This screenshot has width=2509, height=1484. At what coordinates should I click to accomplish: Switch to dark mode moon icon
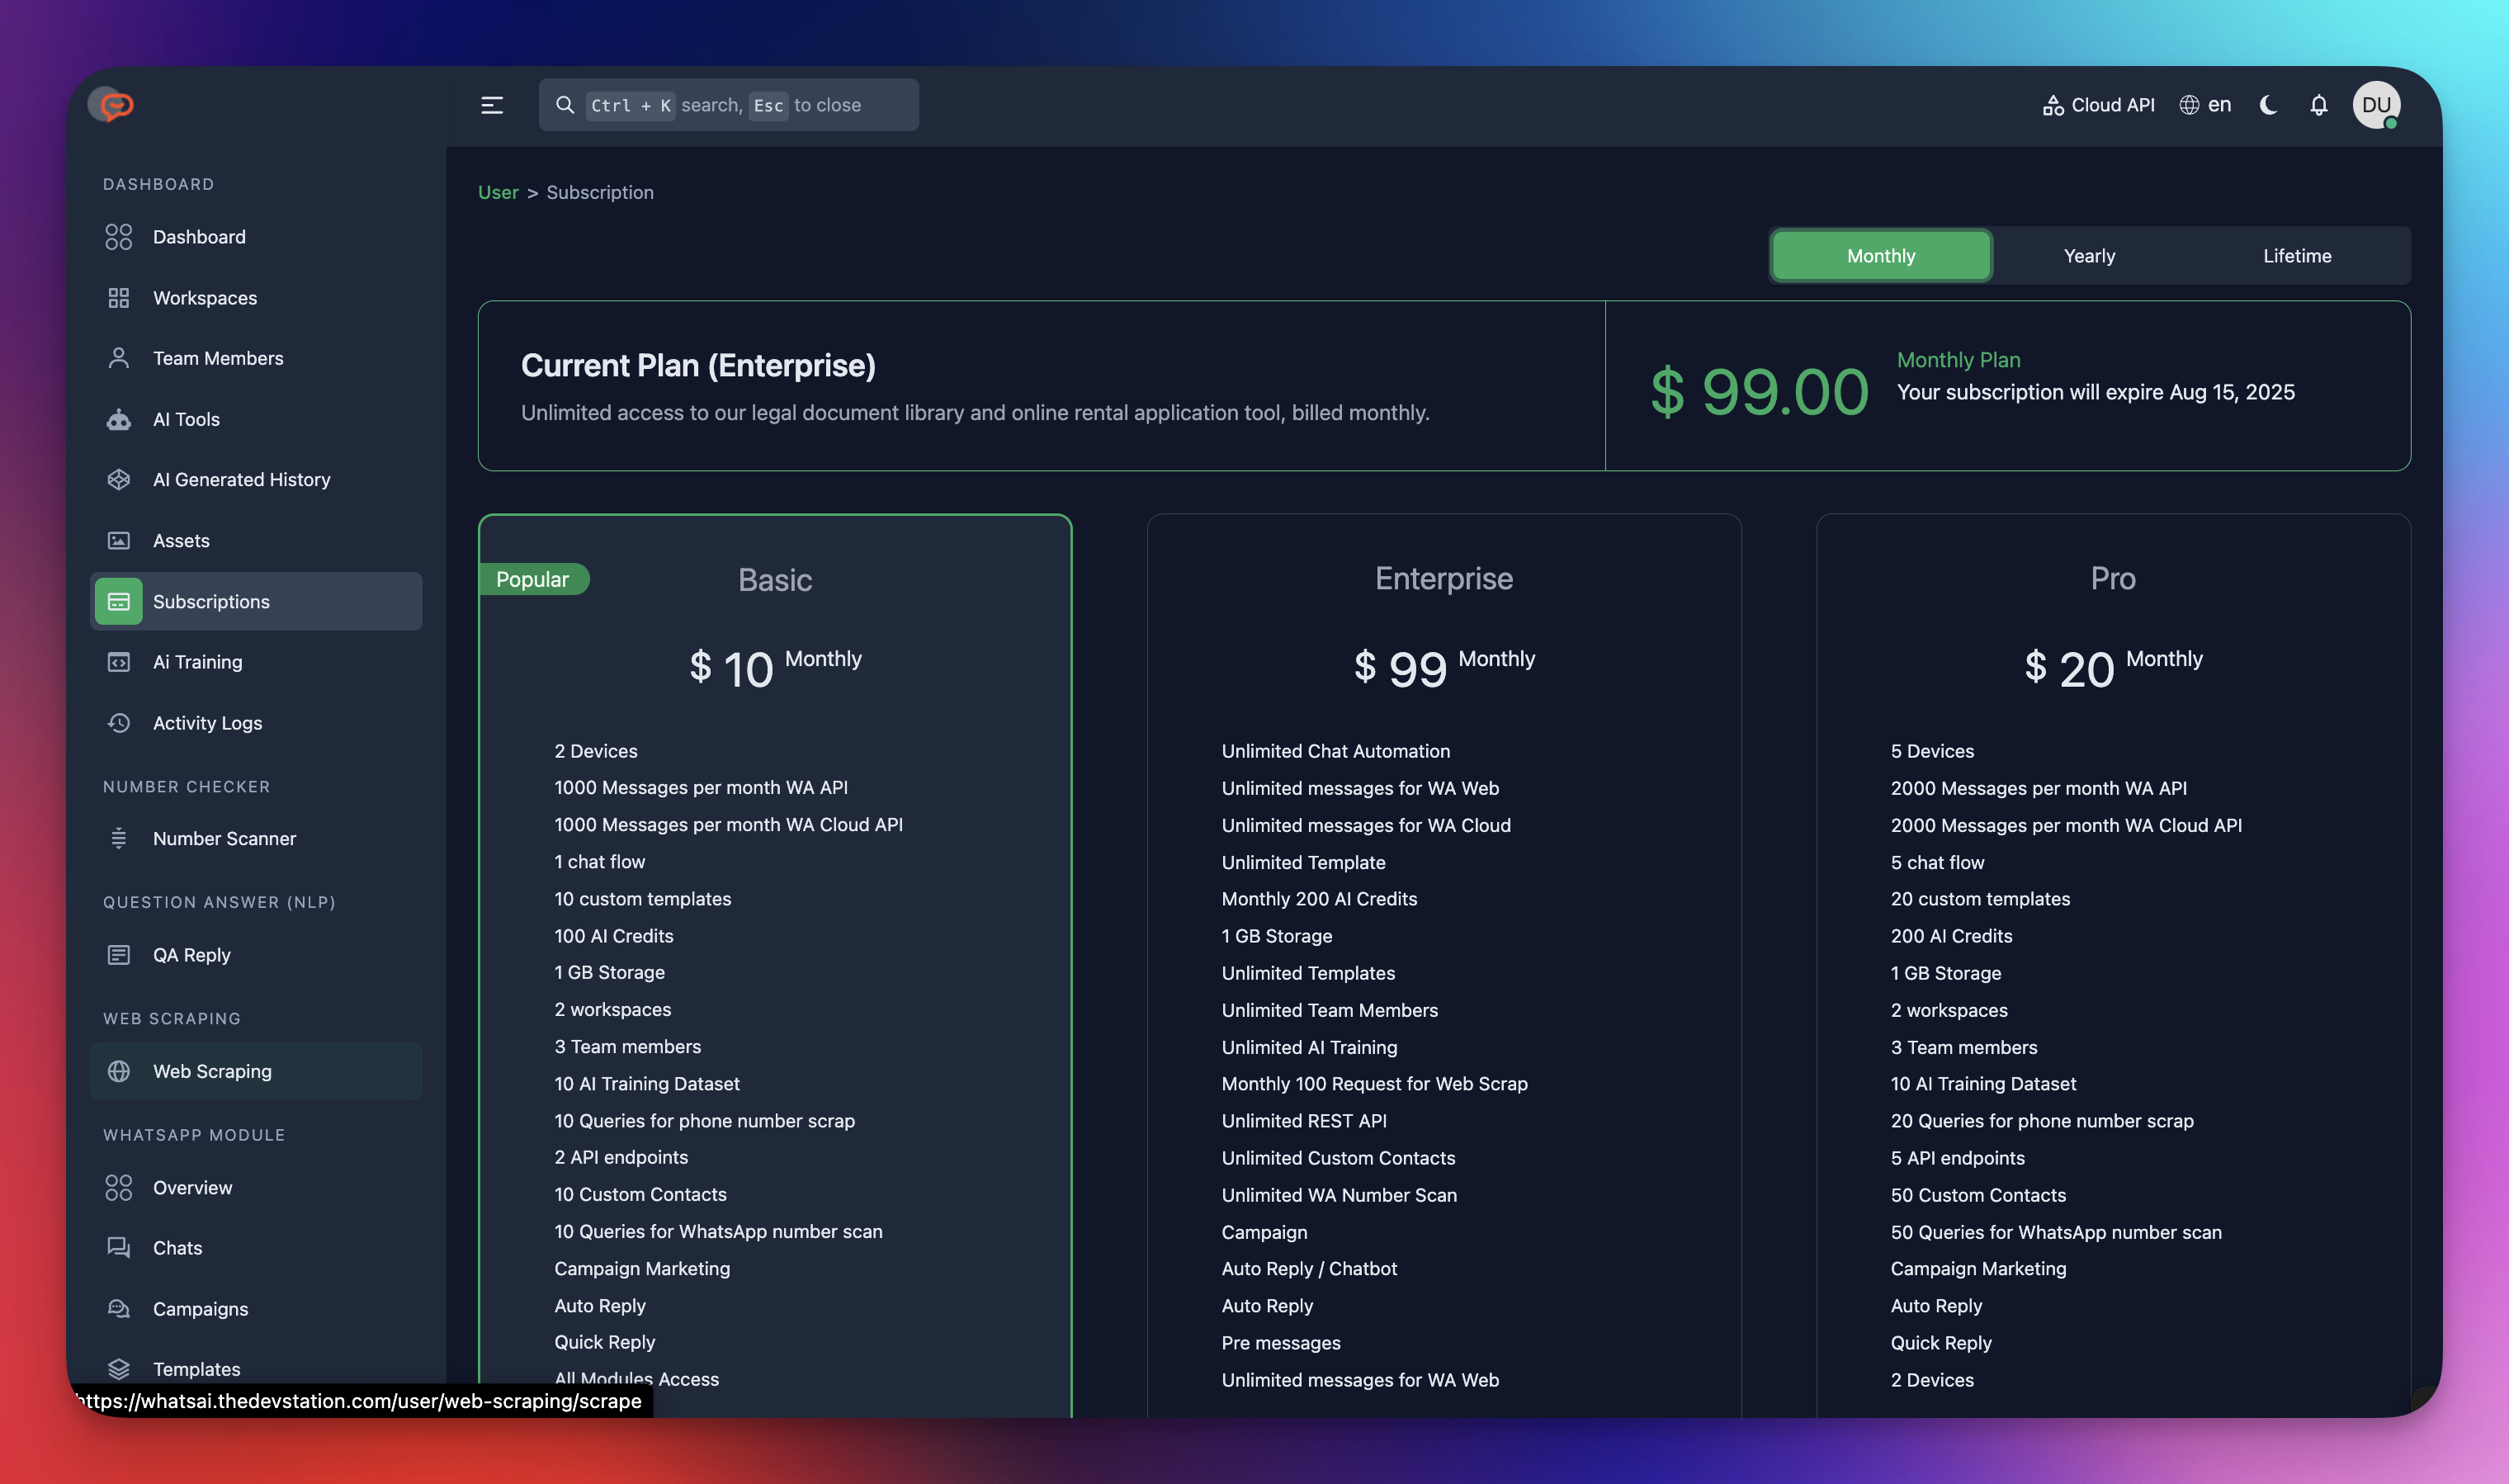(x=2268, y=105)
